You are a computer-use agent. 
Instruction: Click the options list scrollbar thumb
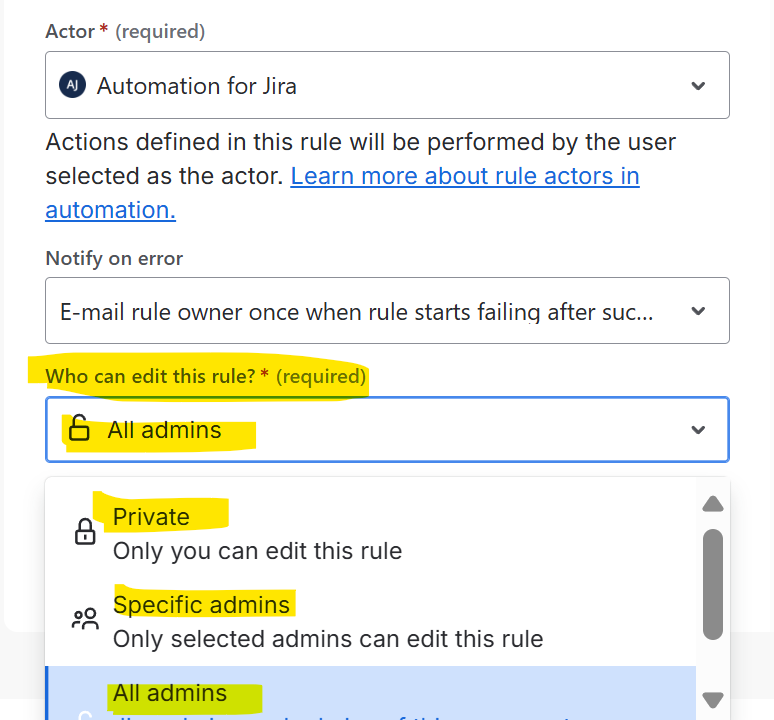coord(712,585)
